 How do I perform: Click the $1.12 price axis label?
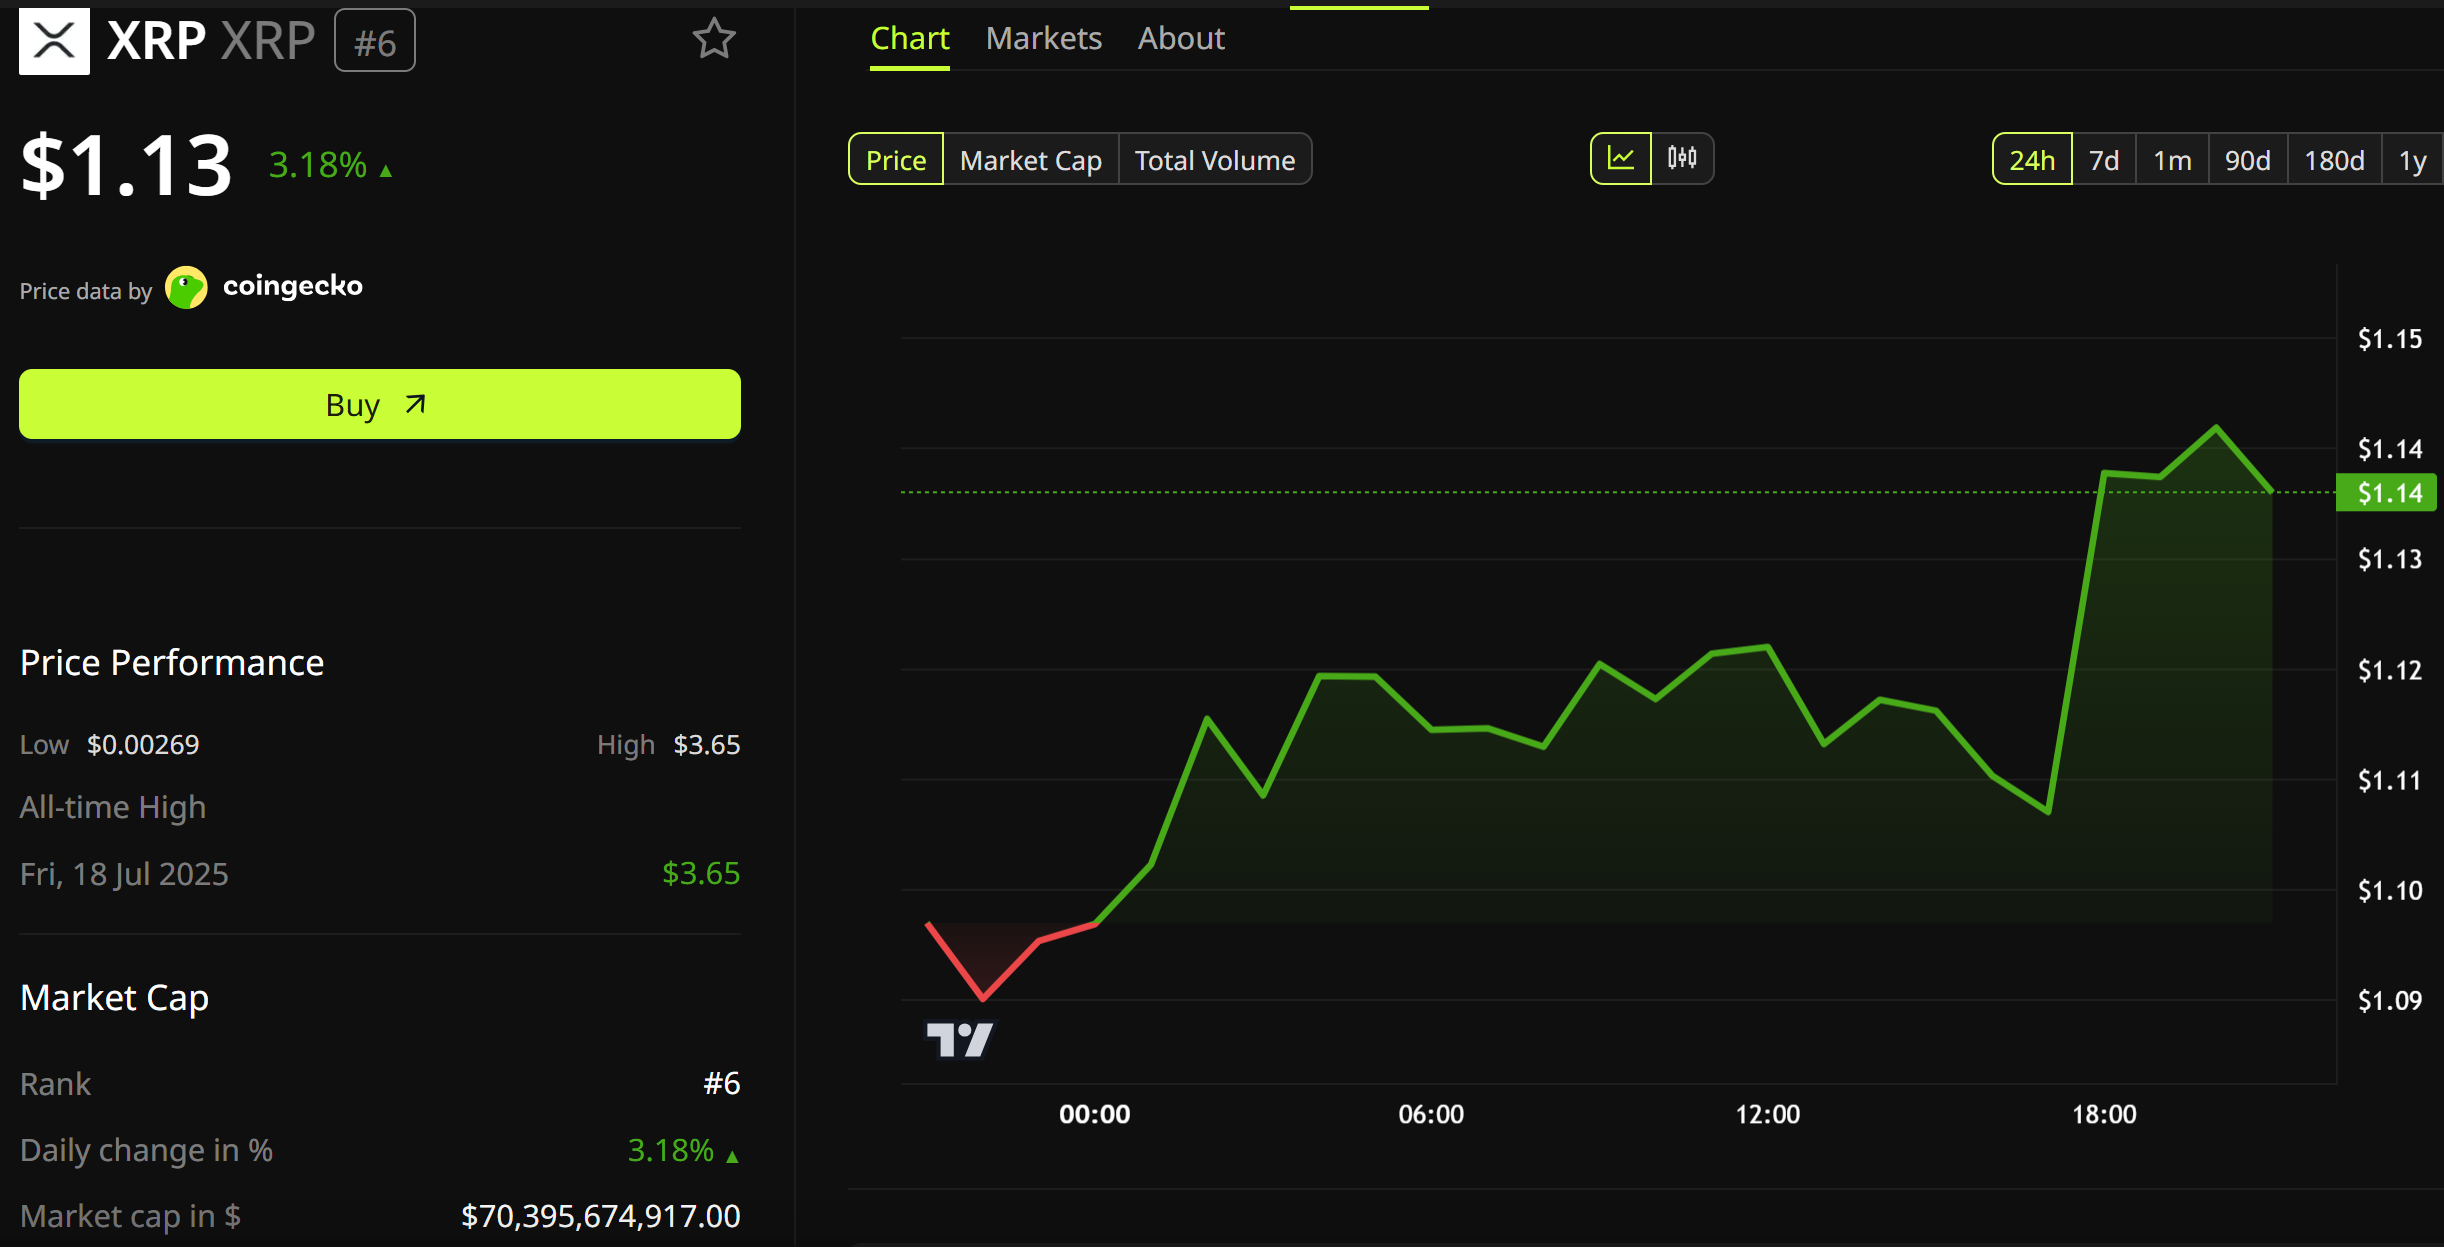point(2390,670)
